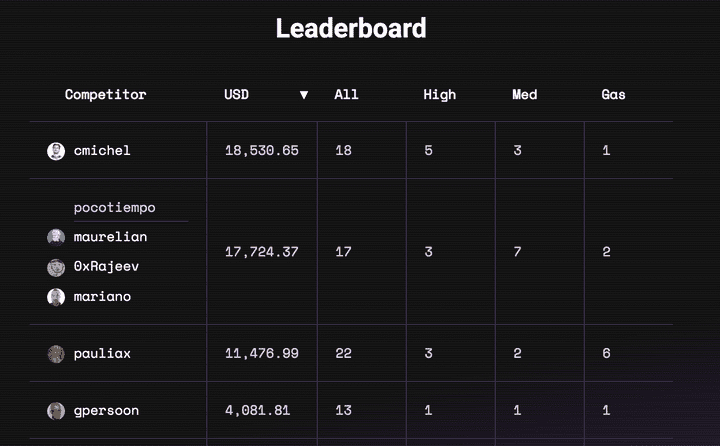Sort by High findings column

click(x=439, y=95)
